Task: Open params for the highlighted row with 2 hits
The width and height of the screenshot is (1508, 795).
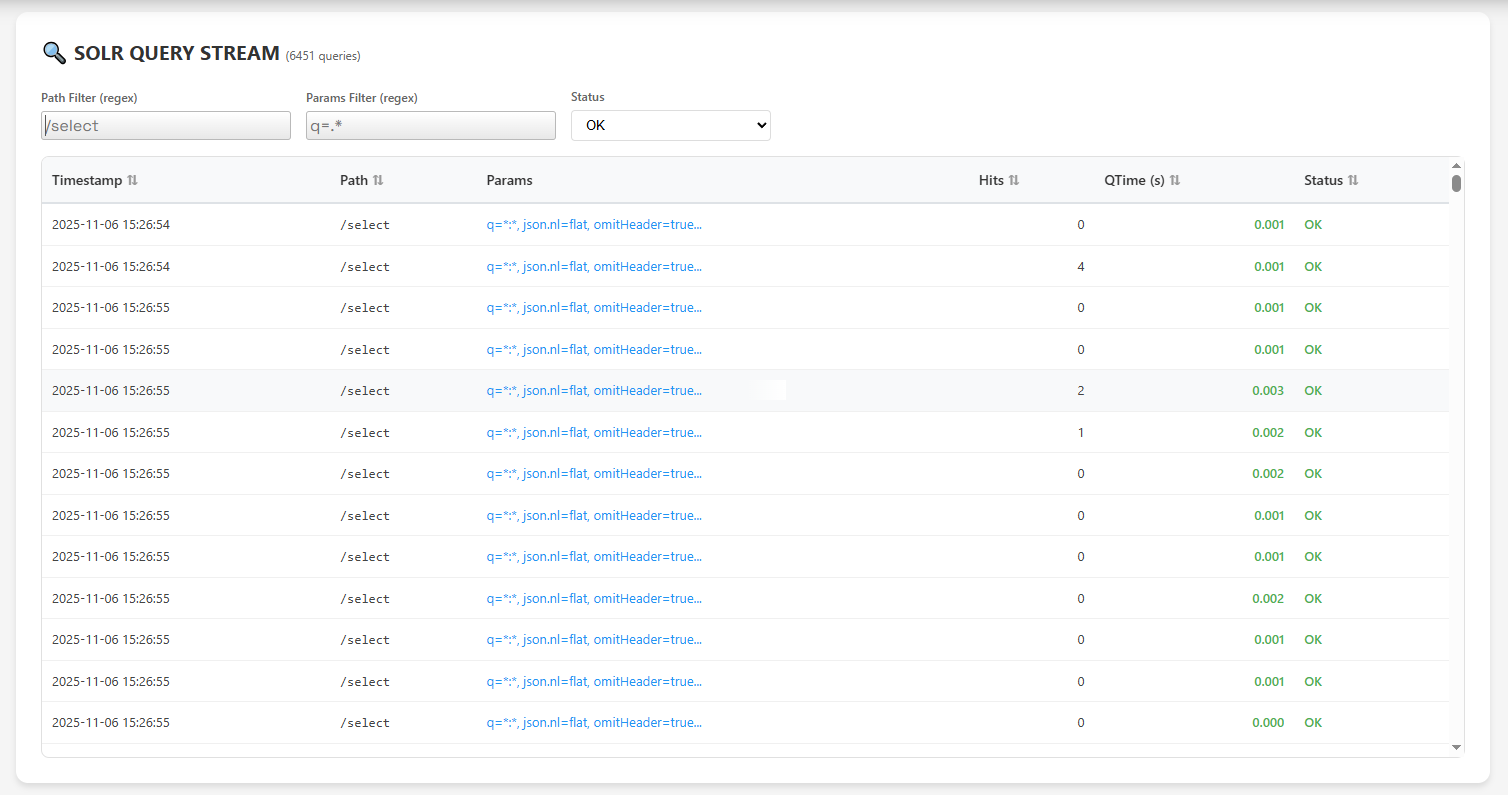Action: point(594,390)
